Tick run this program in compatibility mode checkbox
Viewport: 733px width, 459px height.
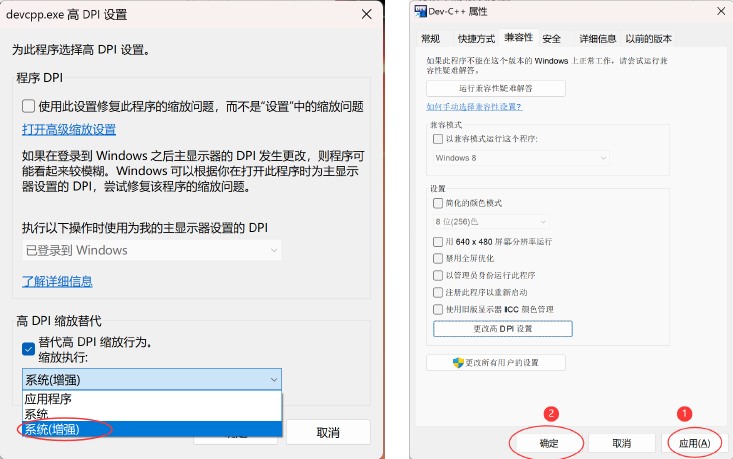pos(438,139)
